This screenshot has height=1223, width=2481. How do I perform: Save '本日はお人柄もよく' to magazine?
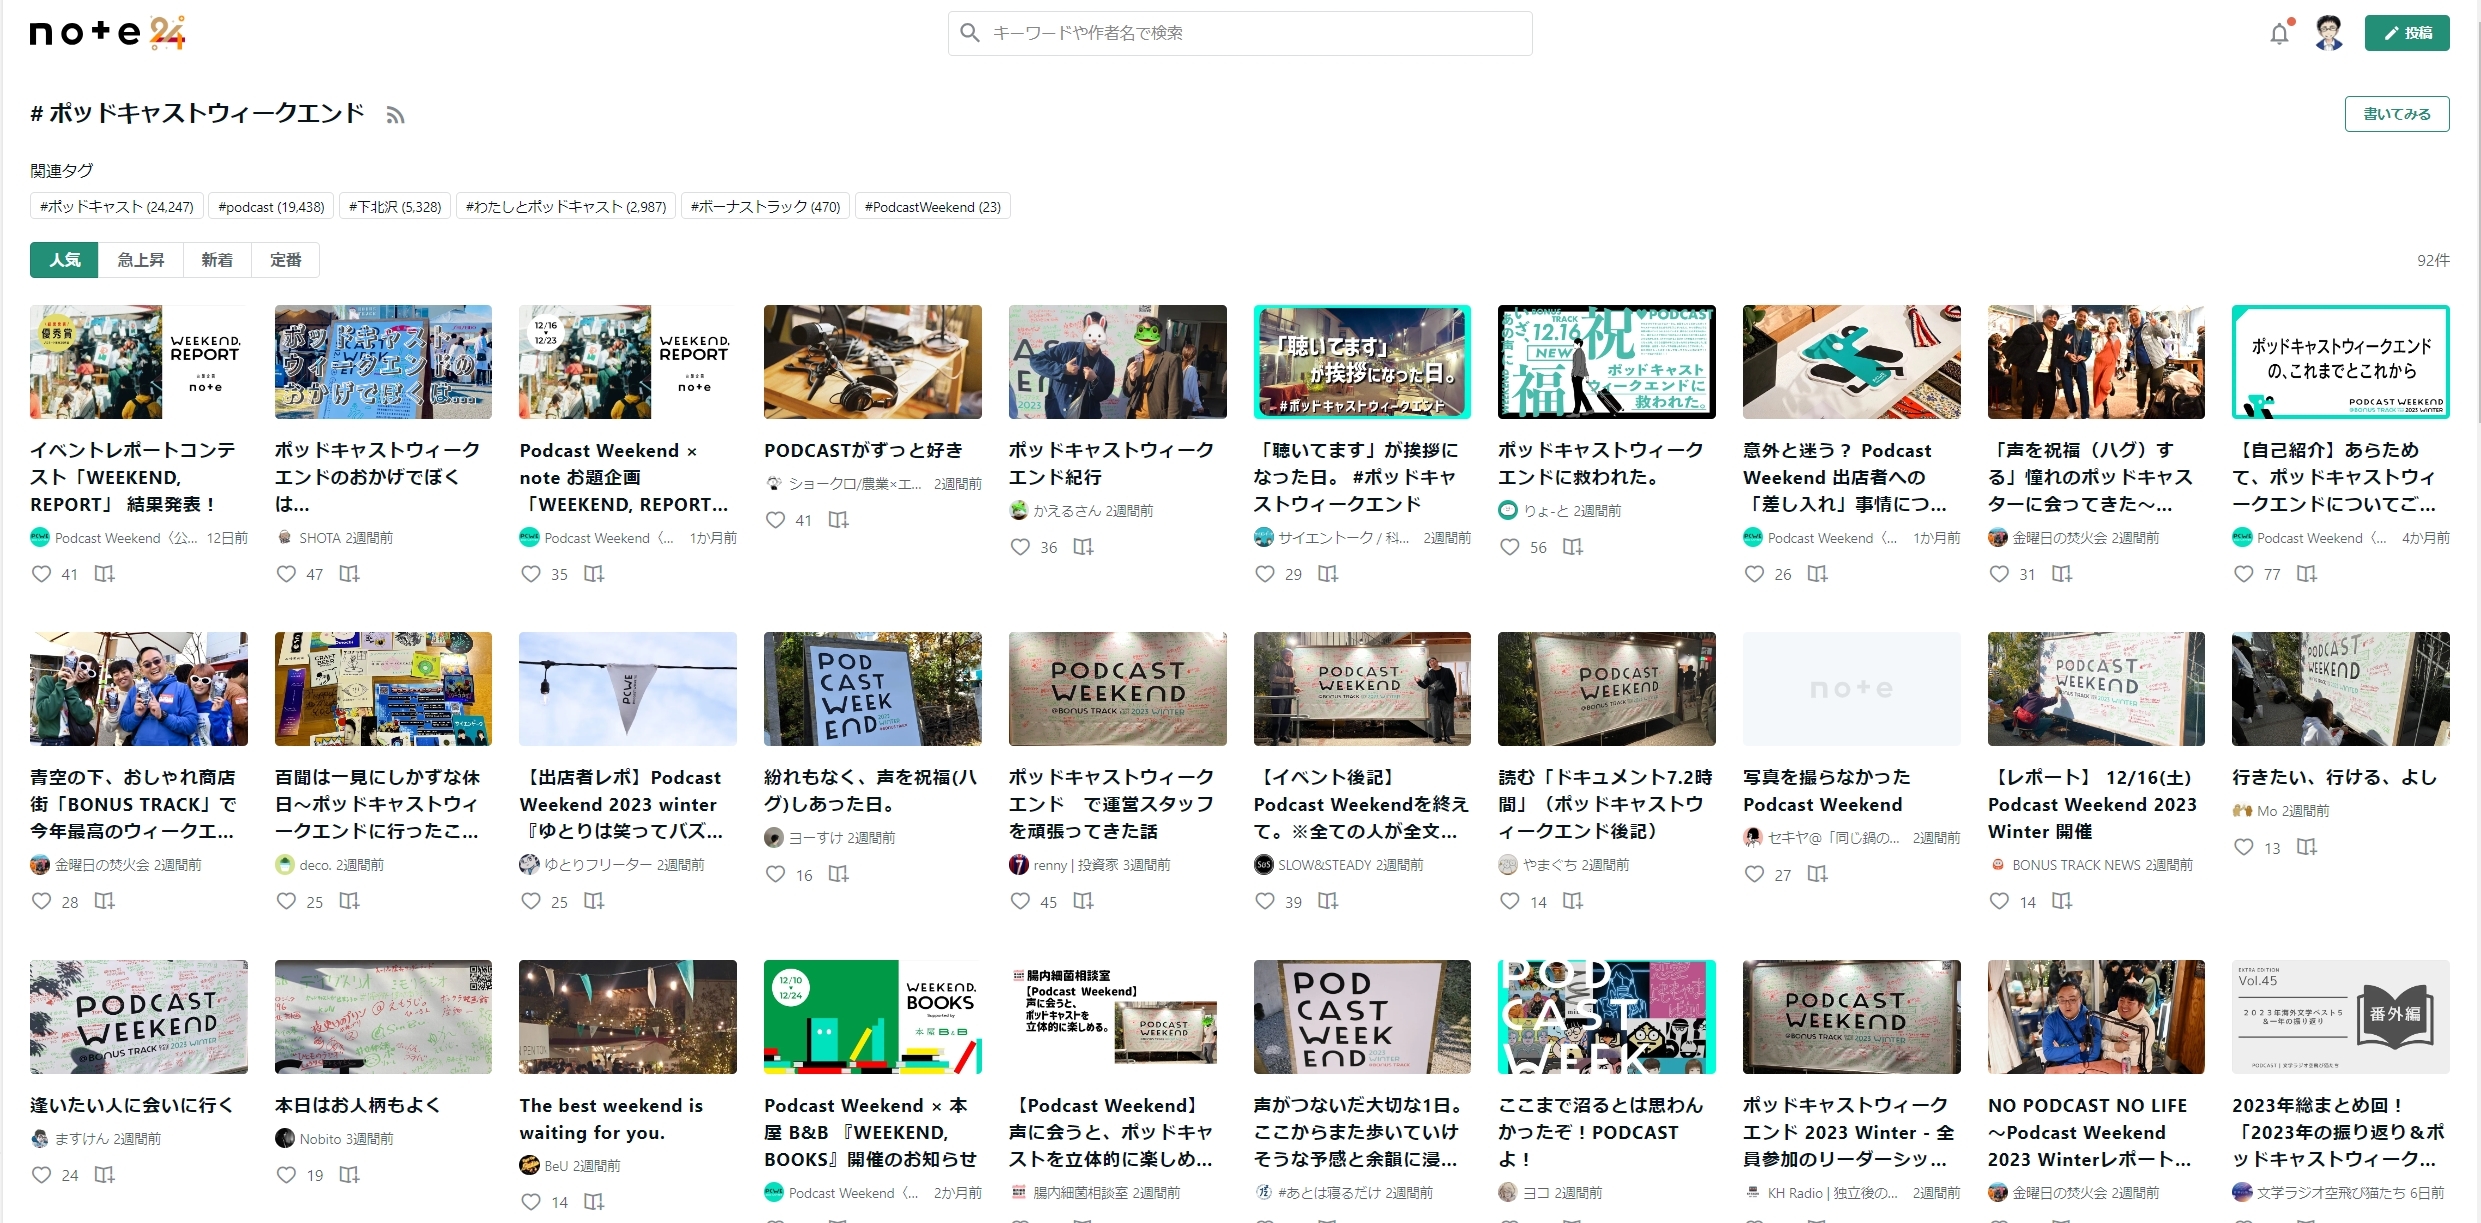click(x=349, y=1175)
